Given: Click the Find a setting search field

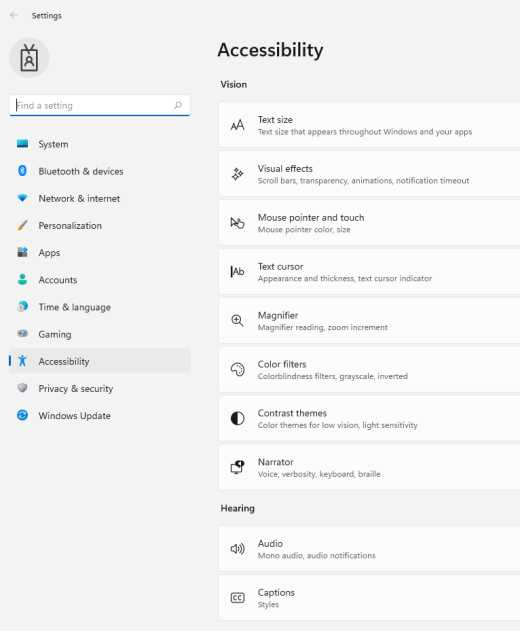Looking at the screenshot, I should [99, 105].
